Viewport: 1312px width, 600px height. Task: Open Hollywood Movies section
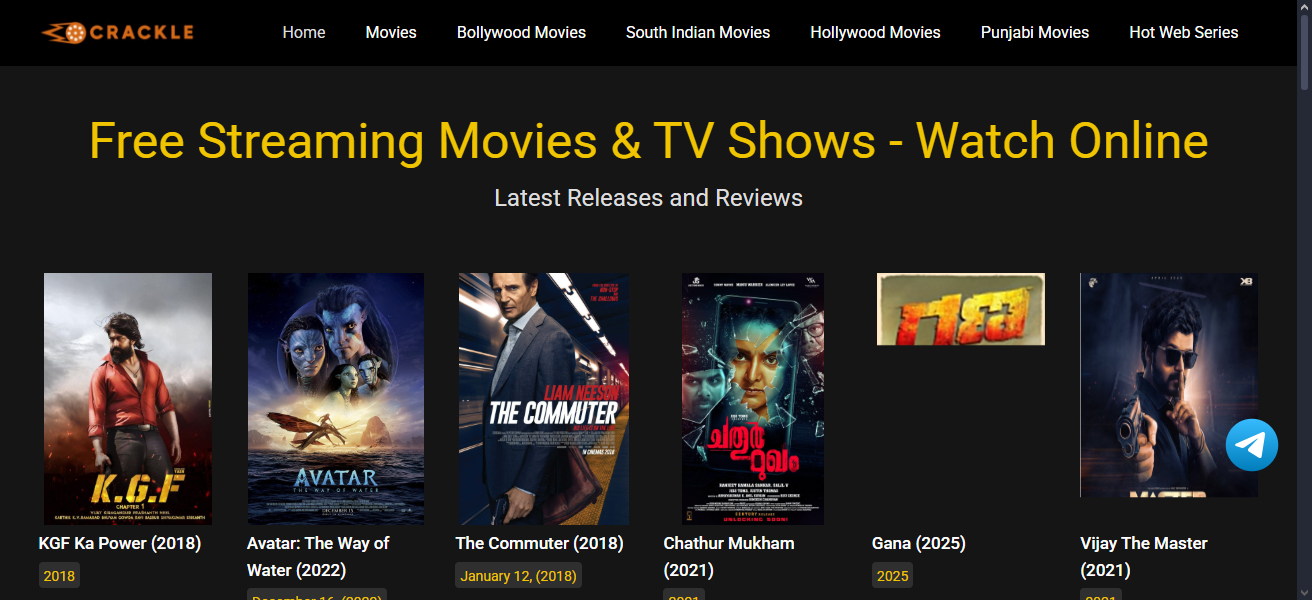(x=875, y=32)
